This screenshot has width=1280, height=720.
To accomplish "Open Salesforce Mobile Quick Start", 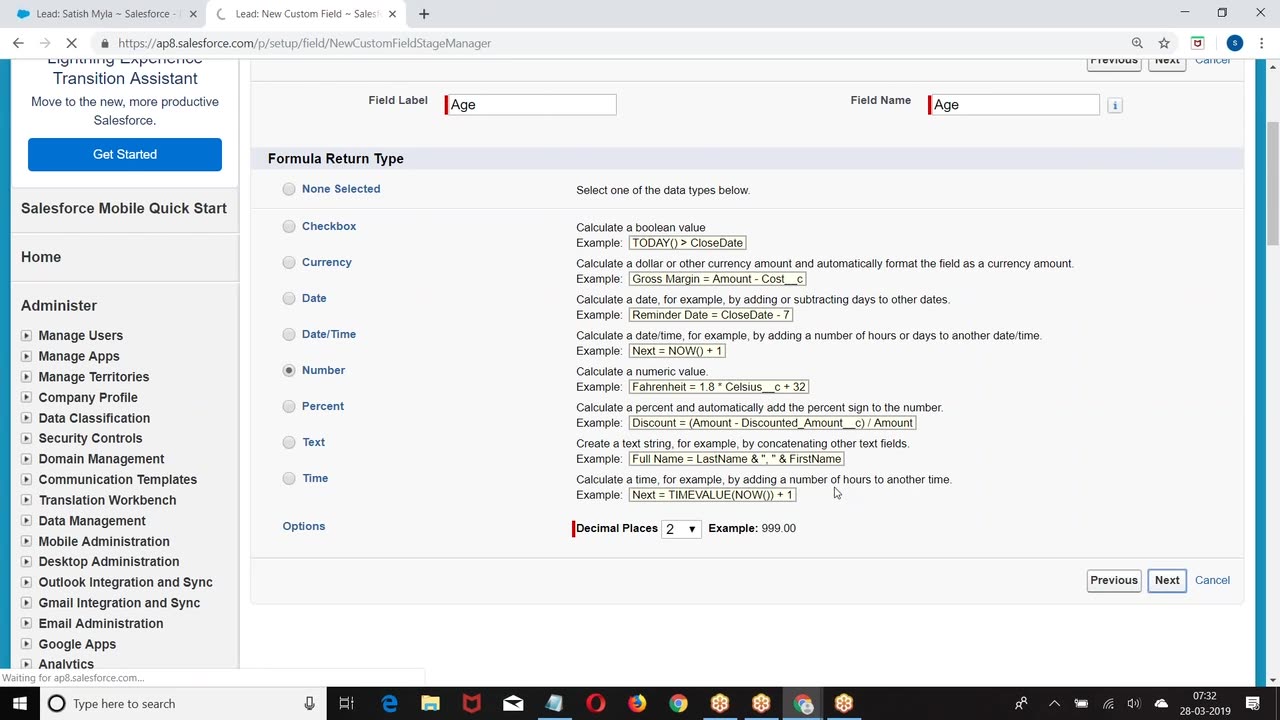I will point(124,208).
